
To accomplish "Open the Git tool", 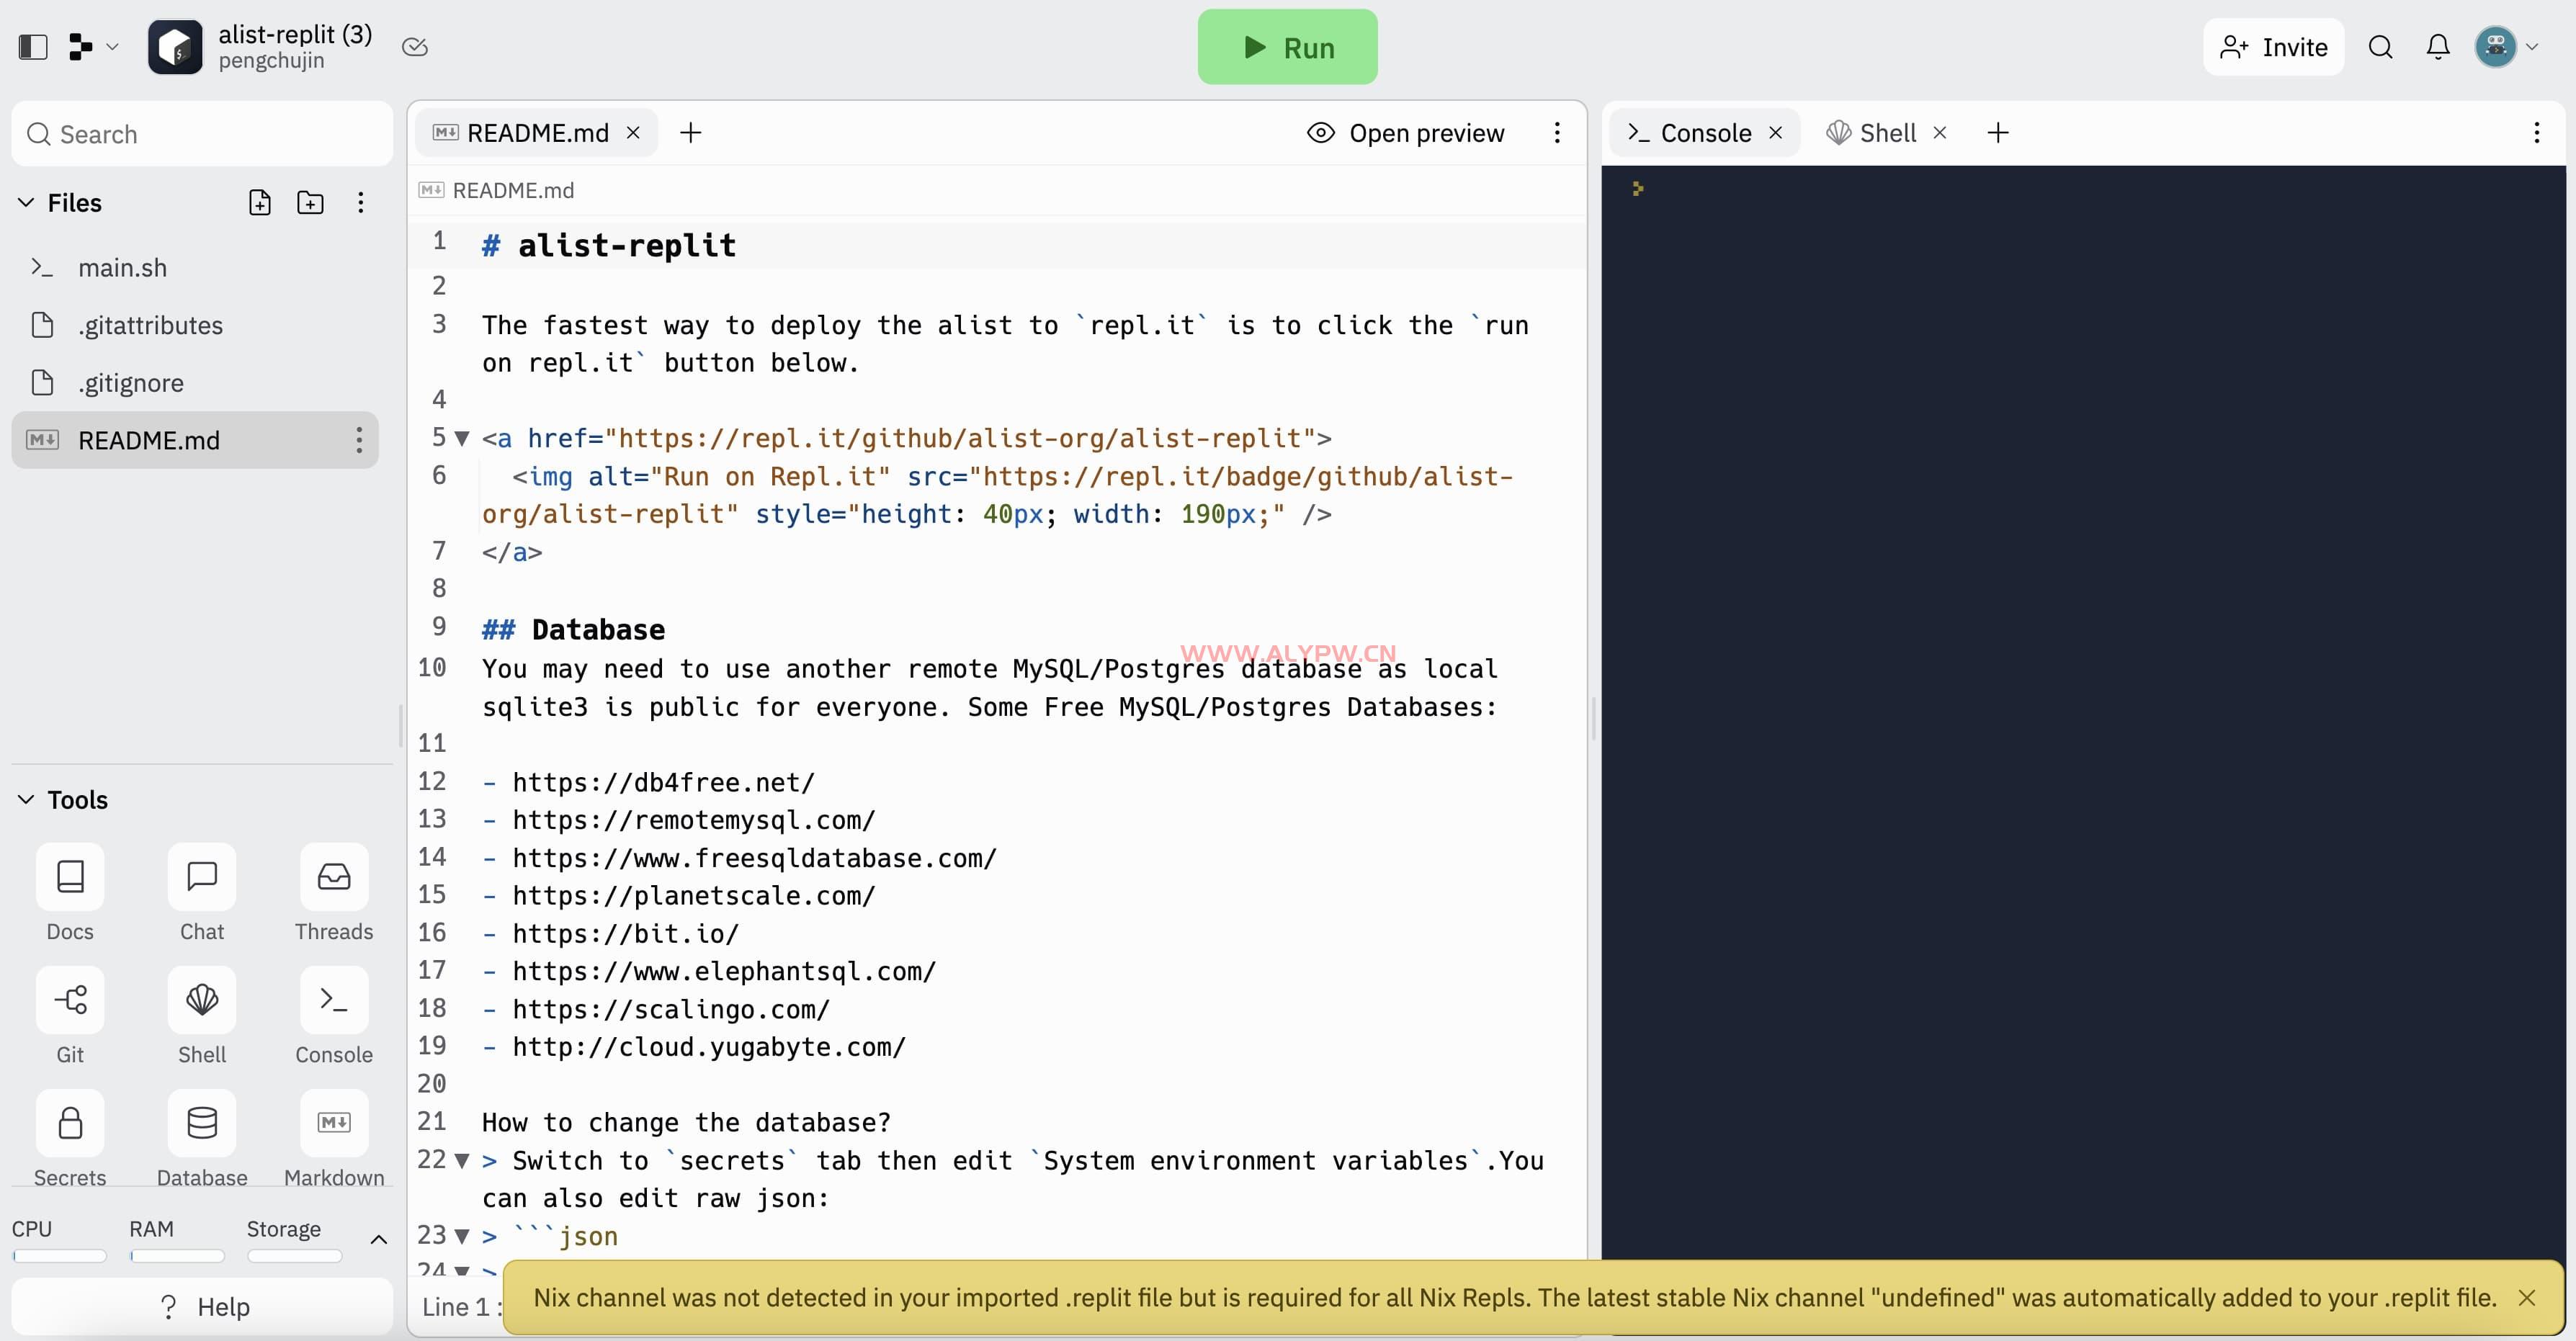I will (x=70, y=1000).
